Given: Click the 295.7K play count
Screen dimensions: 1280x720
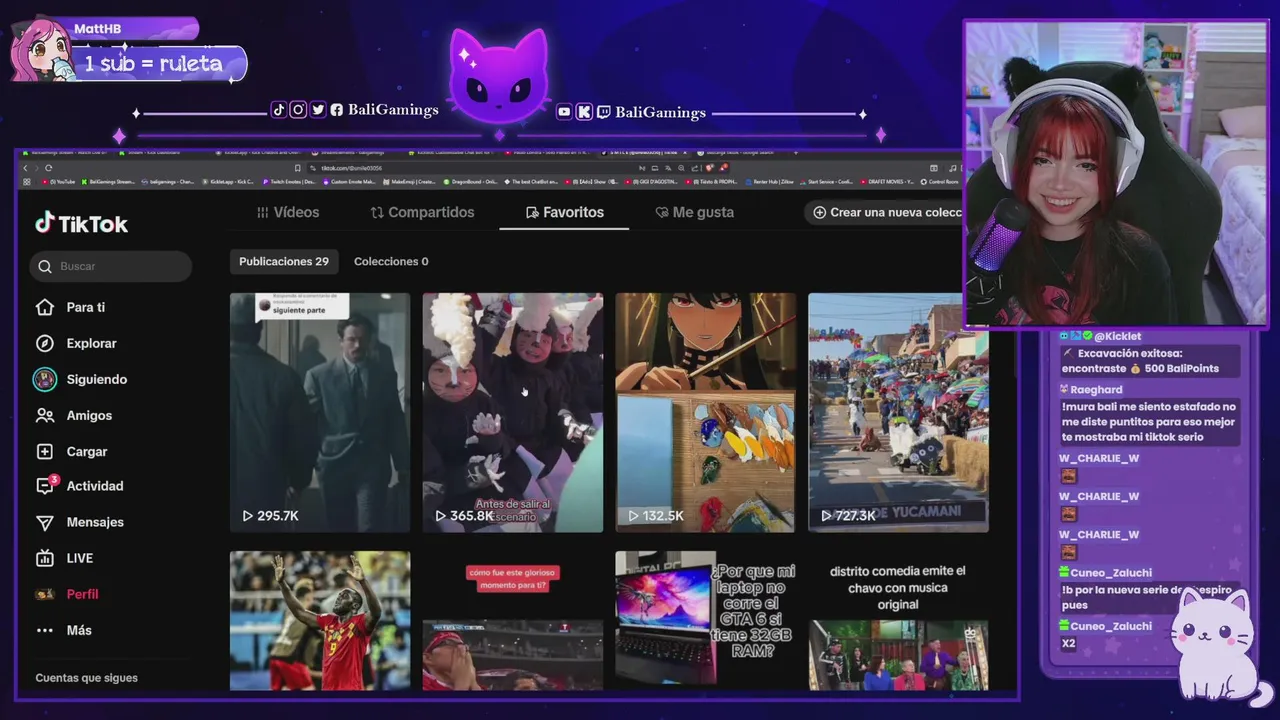Looking at the screenshot, I should pyautogui.click(x=270, y=516).
